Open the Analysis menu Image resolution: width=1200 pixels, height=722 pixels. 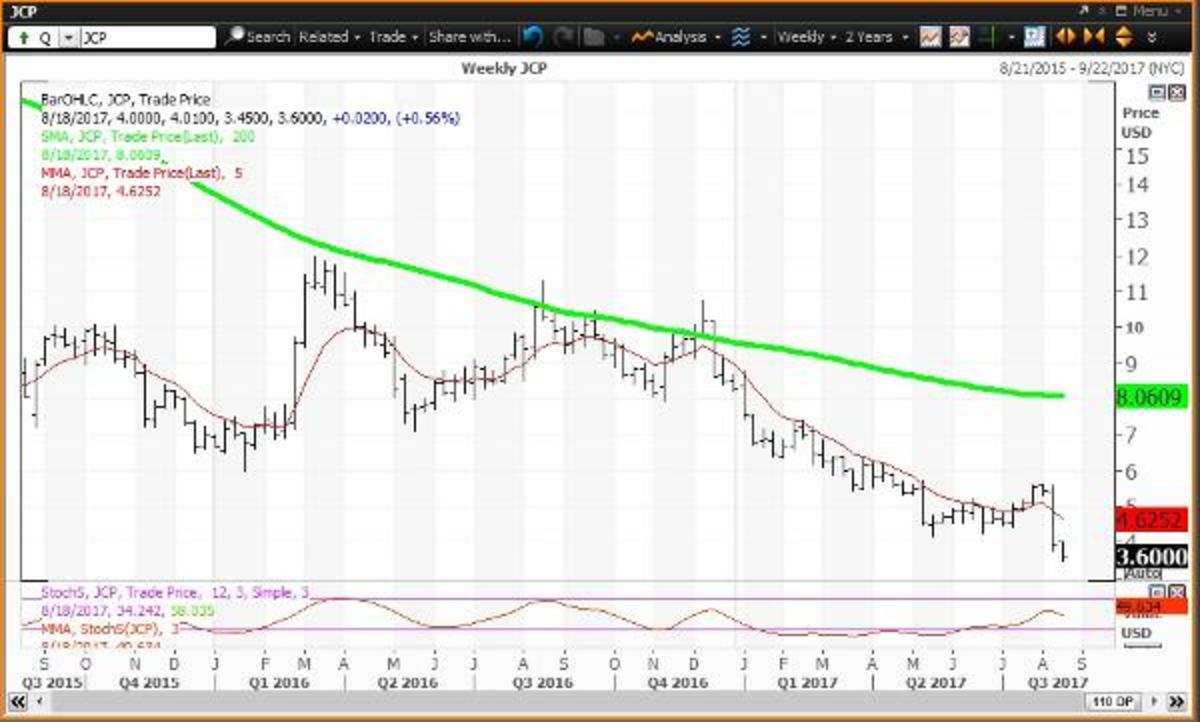click(678, 37)
